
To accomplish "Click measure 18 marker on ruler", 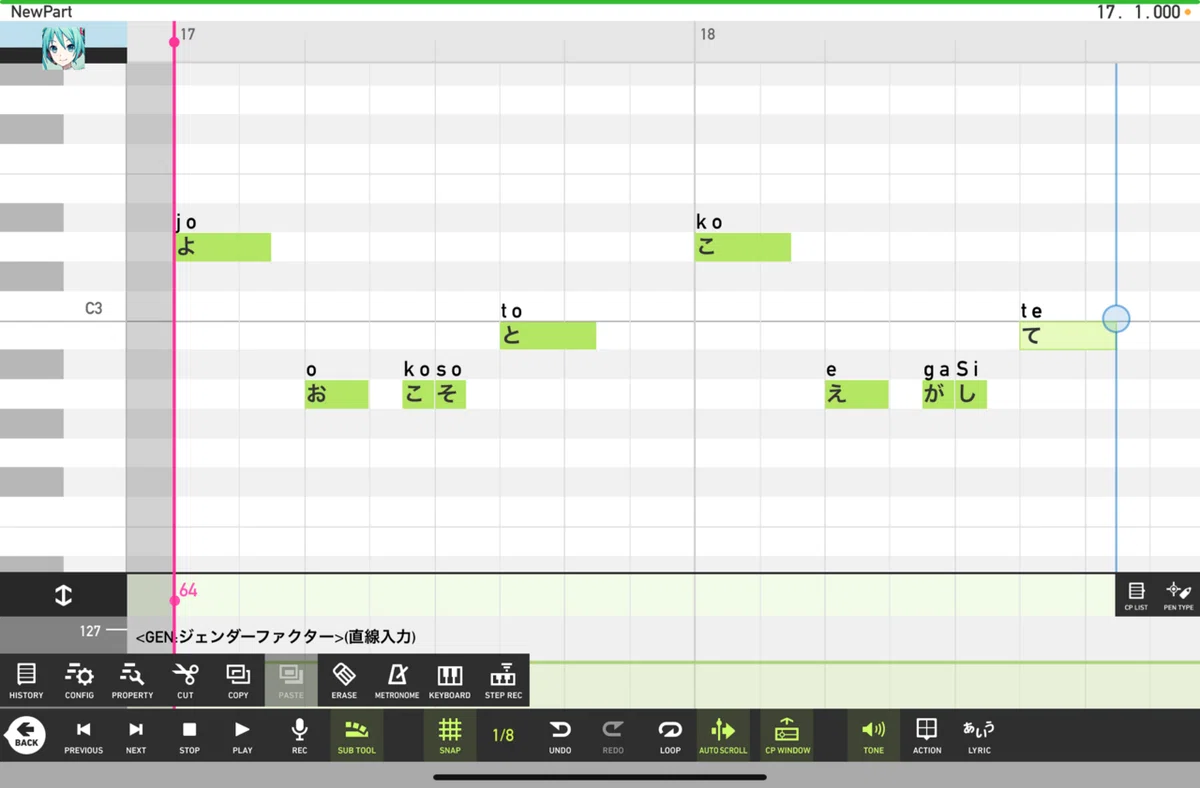I will (x=708, y=35).
